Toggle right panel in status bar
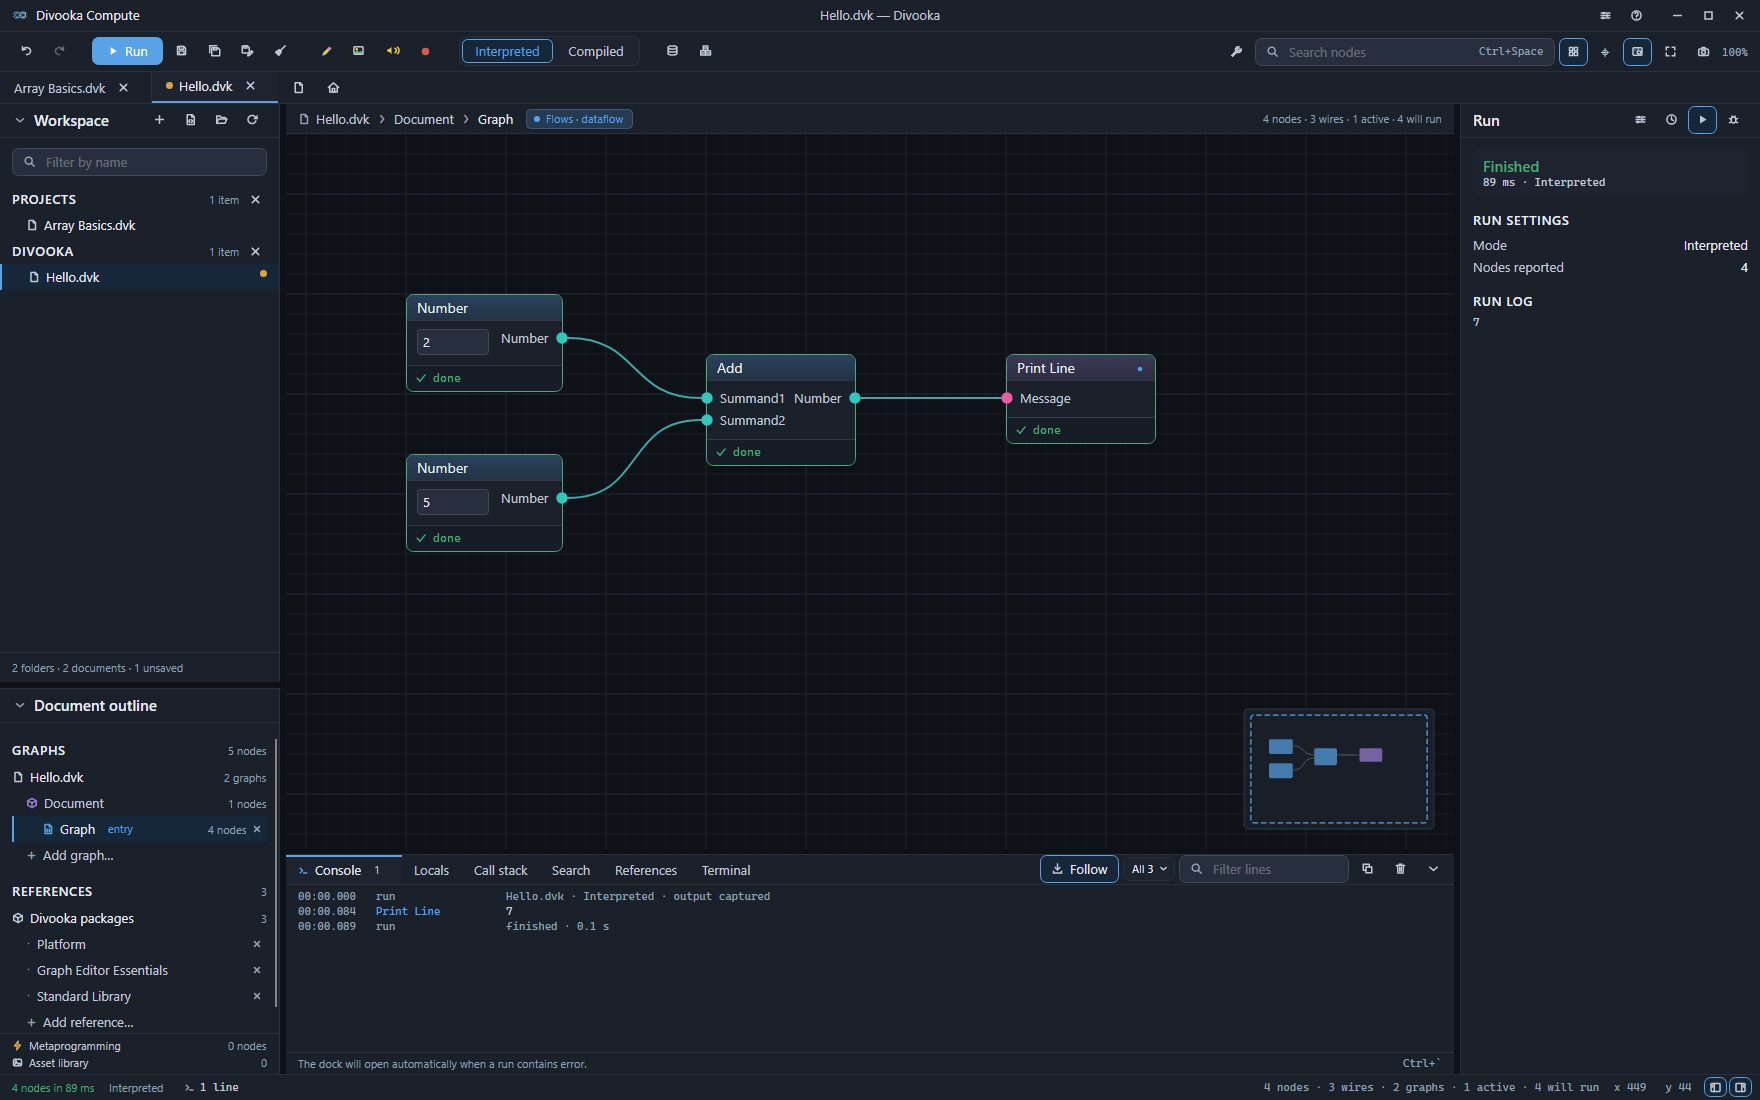This screenshot has height=1100, width=1760. [1740, 1087]
